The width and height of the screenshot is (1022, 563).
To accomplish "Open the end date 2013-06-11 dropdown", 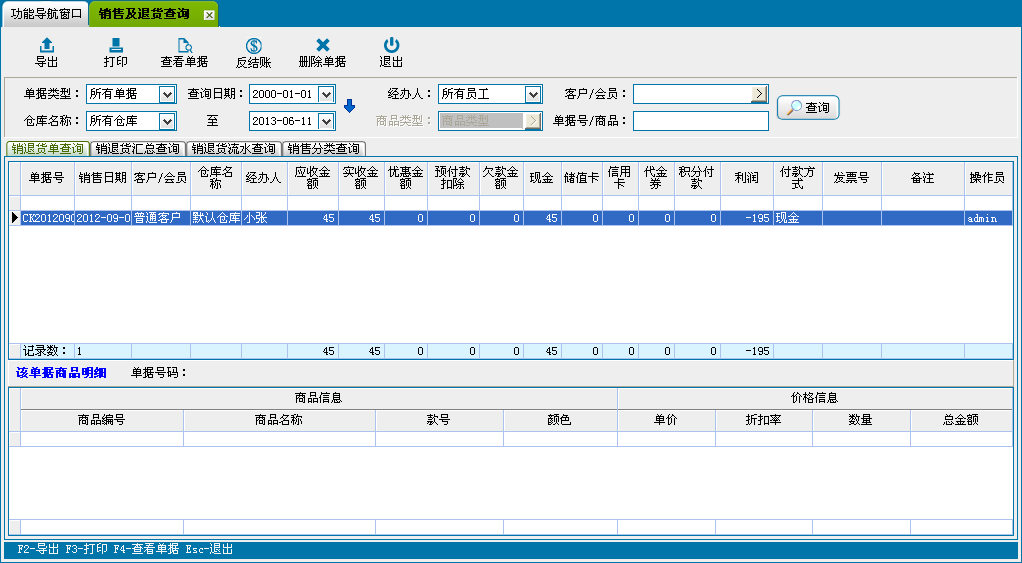I will pos(326,121).
